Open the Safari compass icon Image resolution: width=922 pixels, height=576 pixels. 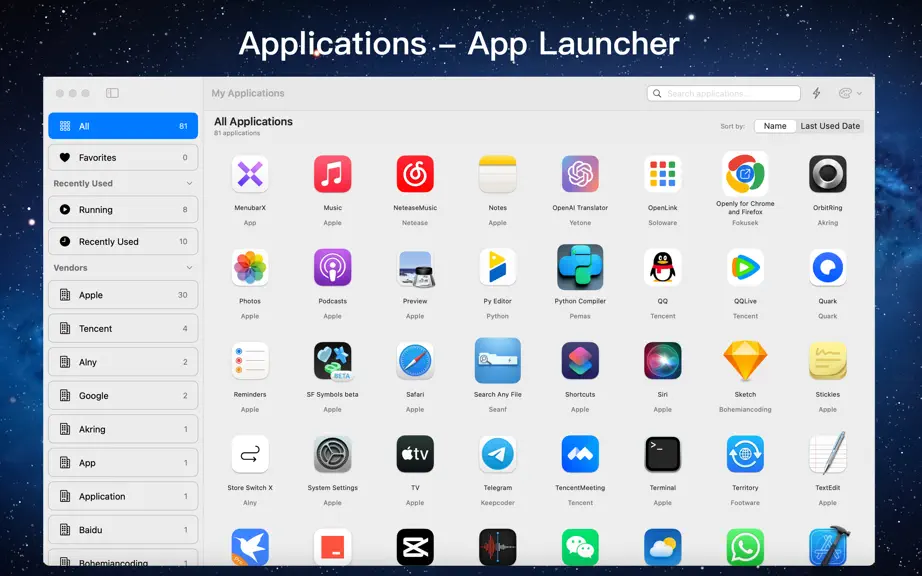[x=415, y=361]
